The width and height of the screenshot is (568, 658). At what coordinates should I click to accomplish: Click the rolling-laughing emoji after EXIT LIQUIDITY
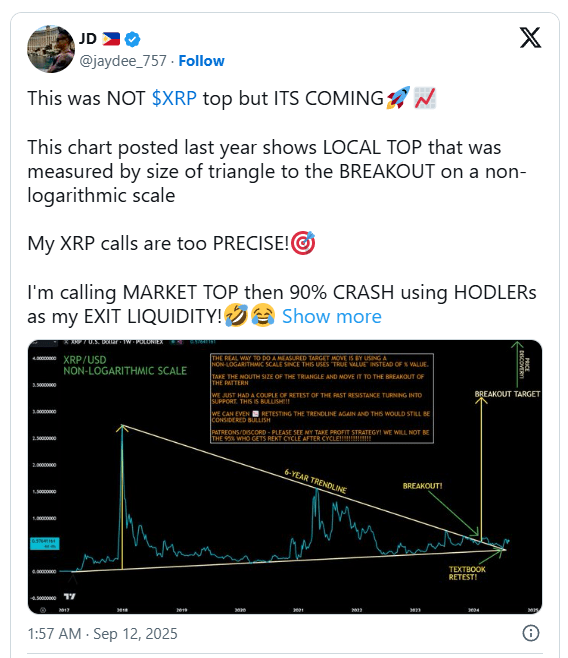tap(236, 316)
